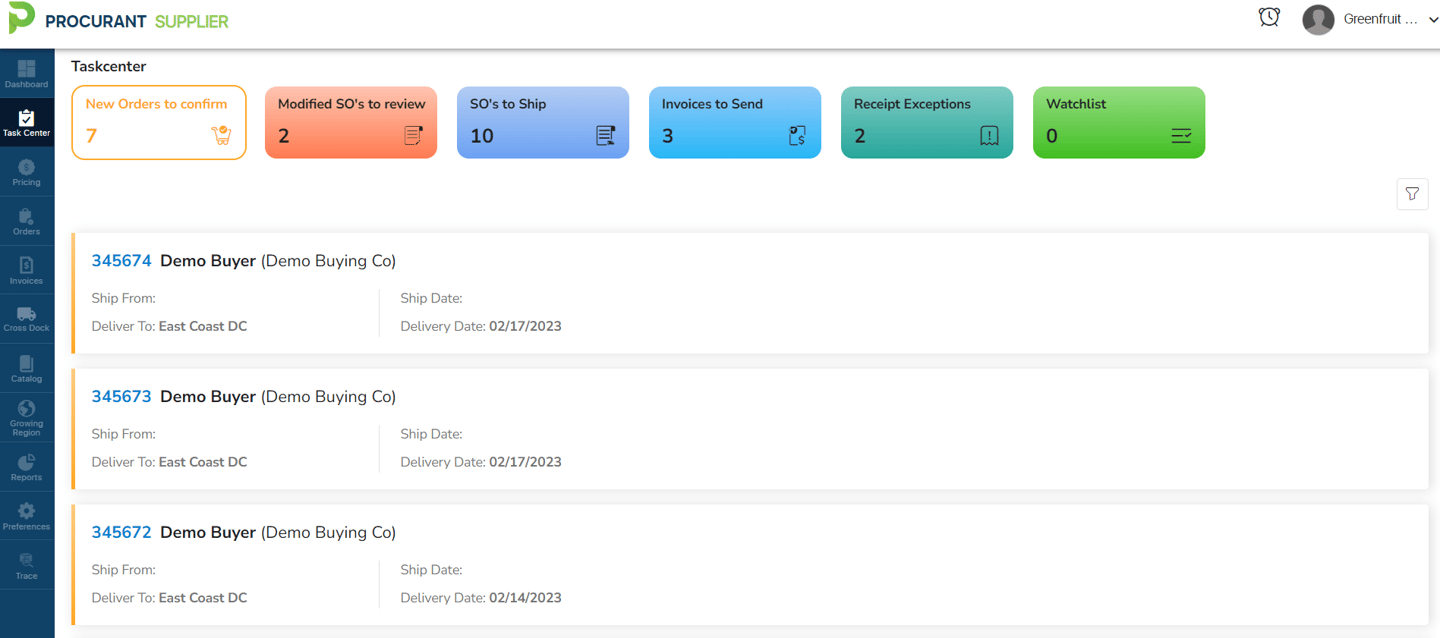Select the Pricing sidebar icon
The width and height of the screenshot is (1440, 638).
point(27,171)
